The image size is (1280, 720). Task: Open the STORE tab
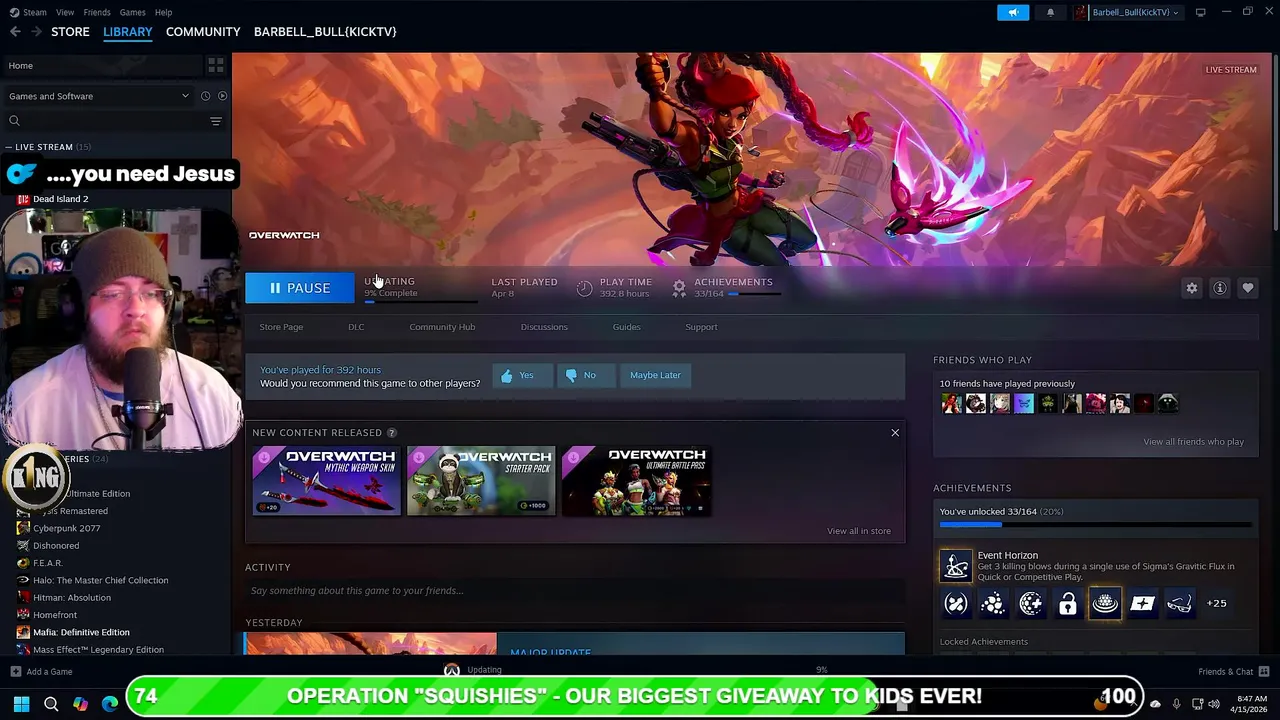[70, 32]
